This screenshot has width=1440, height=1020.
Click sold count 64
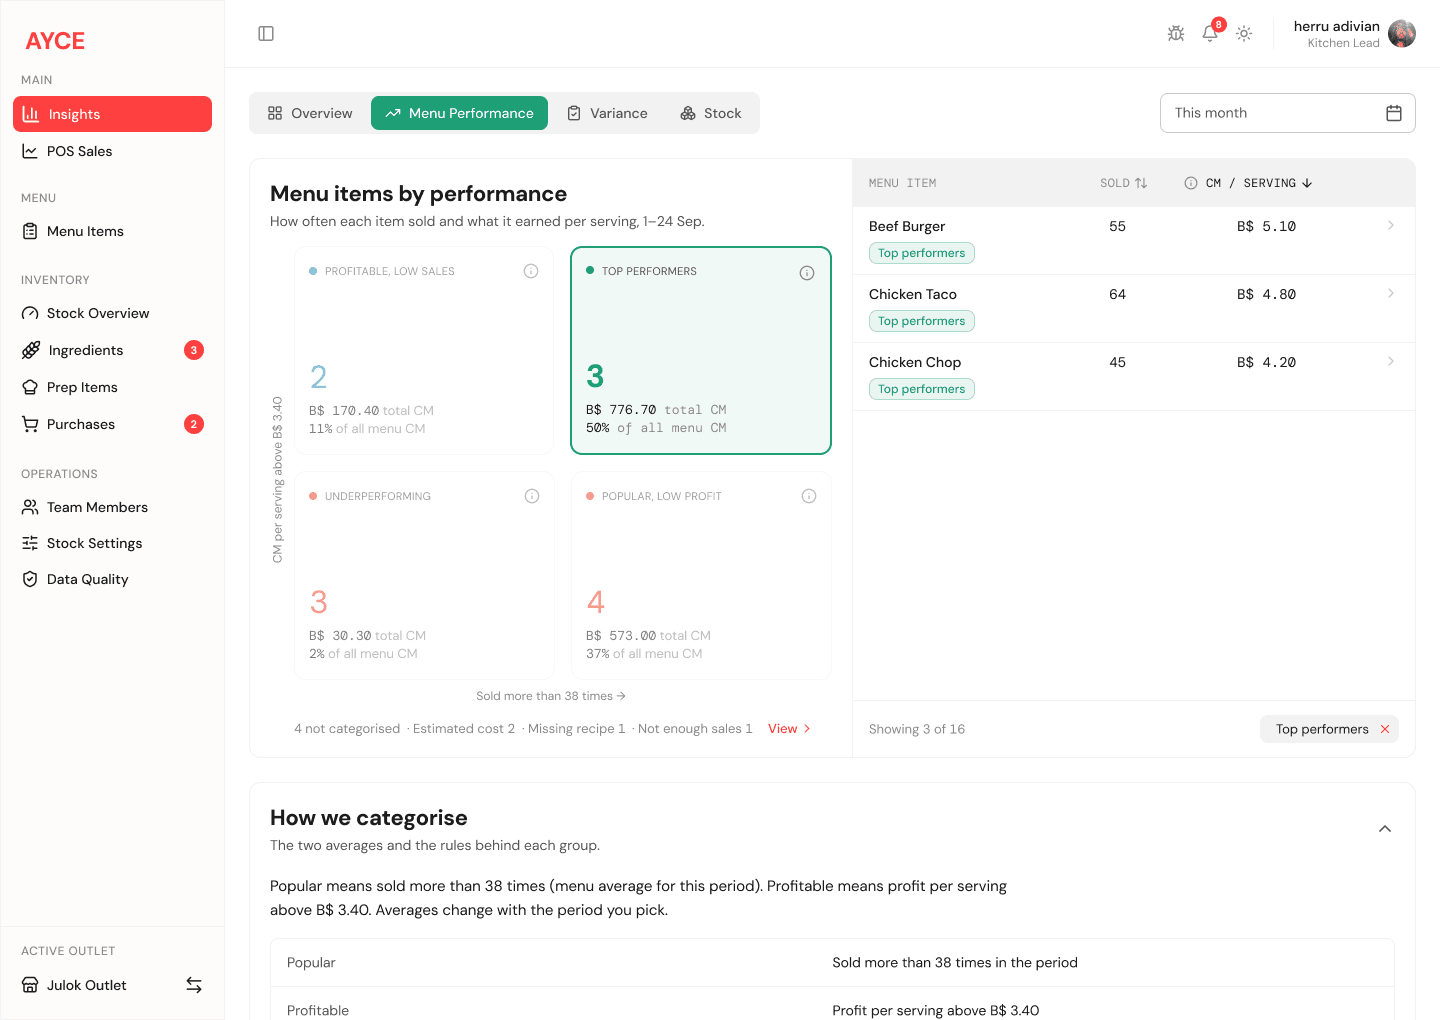(1118, 294)
